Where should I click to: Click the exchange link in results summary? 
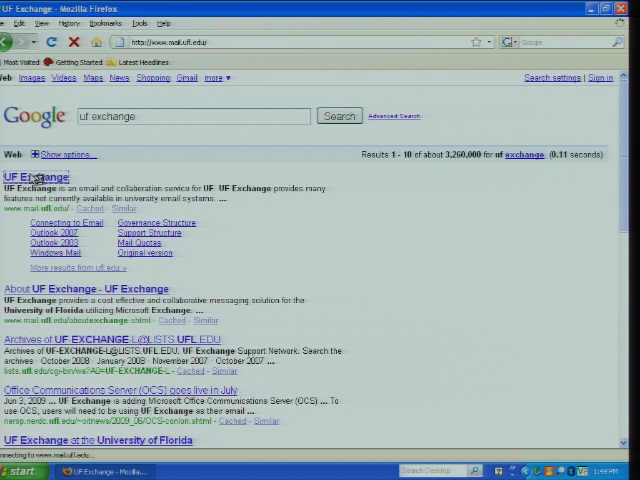[524, 155]
